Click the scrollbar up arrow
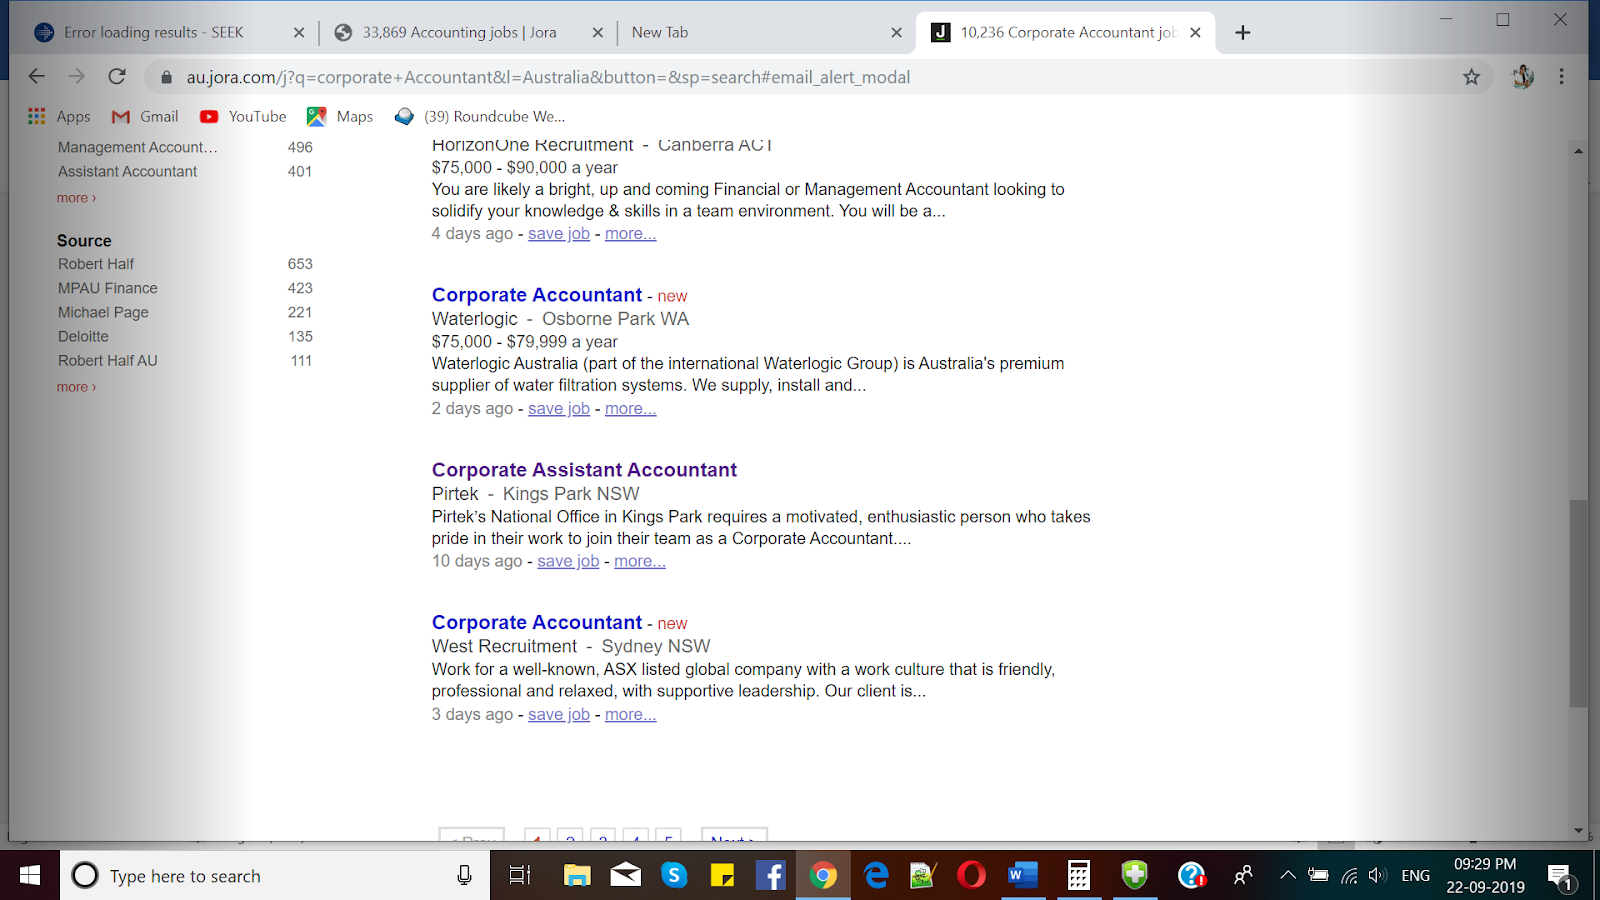Image resolution: width=1600 pixels, height=900 pixels. pos(1578,151)
